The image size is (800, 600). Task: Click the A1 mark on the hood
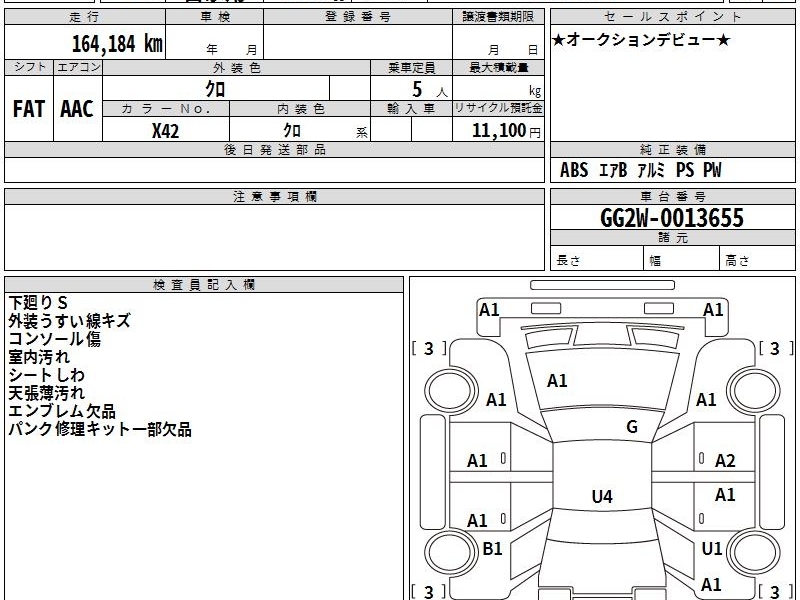pos(557,381)
